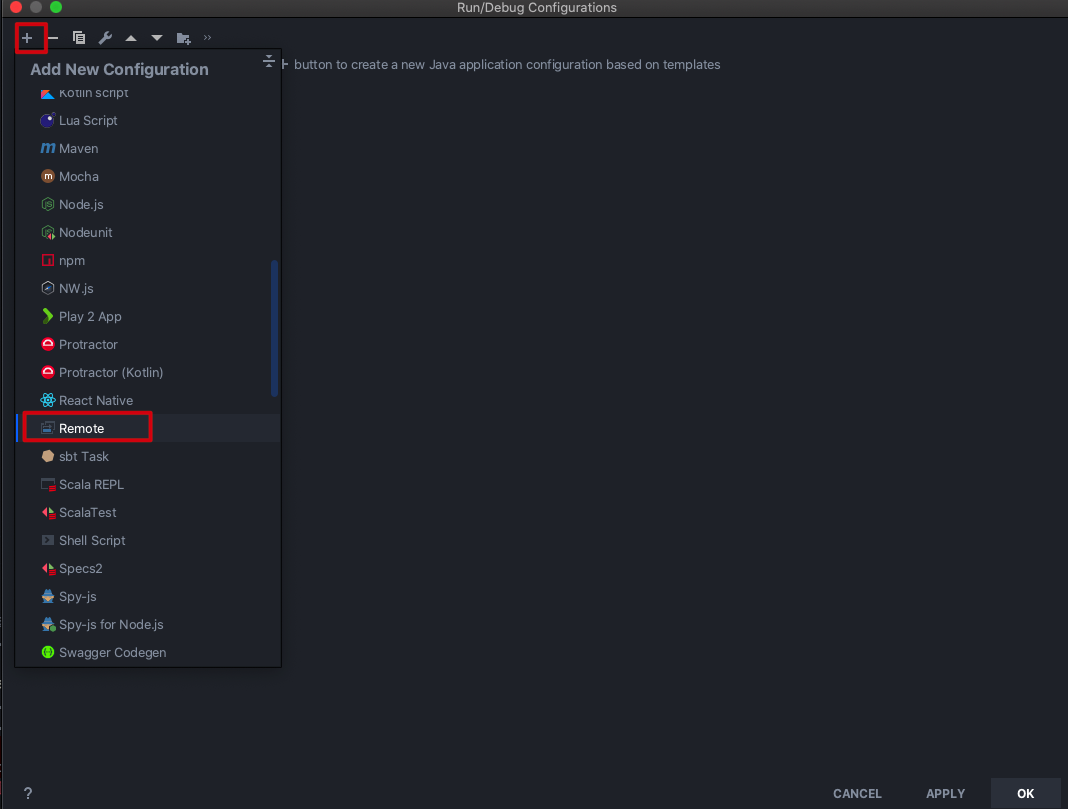Click the sbt Task hexagon icon
Screen dimensions: 1068x809
coord(48,456)
